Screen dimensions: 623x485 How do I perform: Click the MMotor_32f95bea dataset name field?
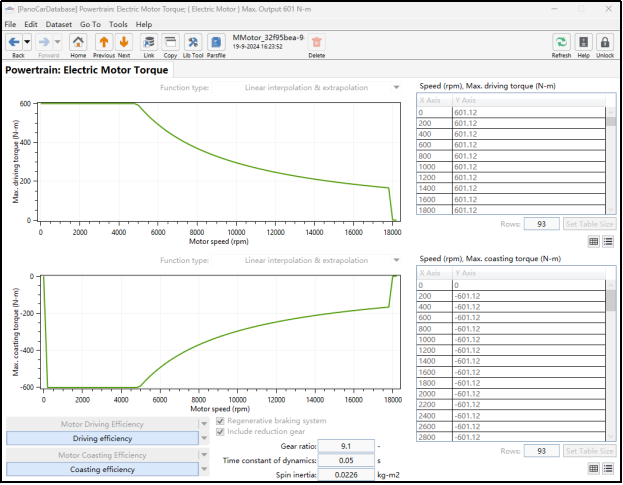coord(269,38)
